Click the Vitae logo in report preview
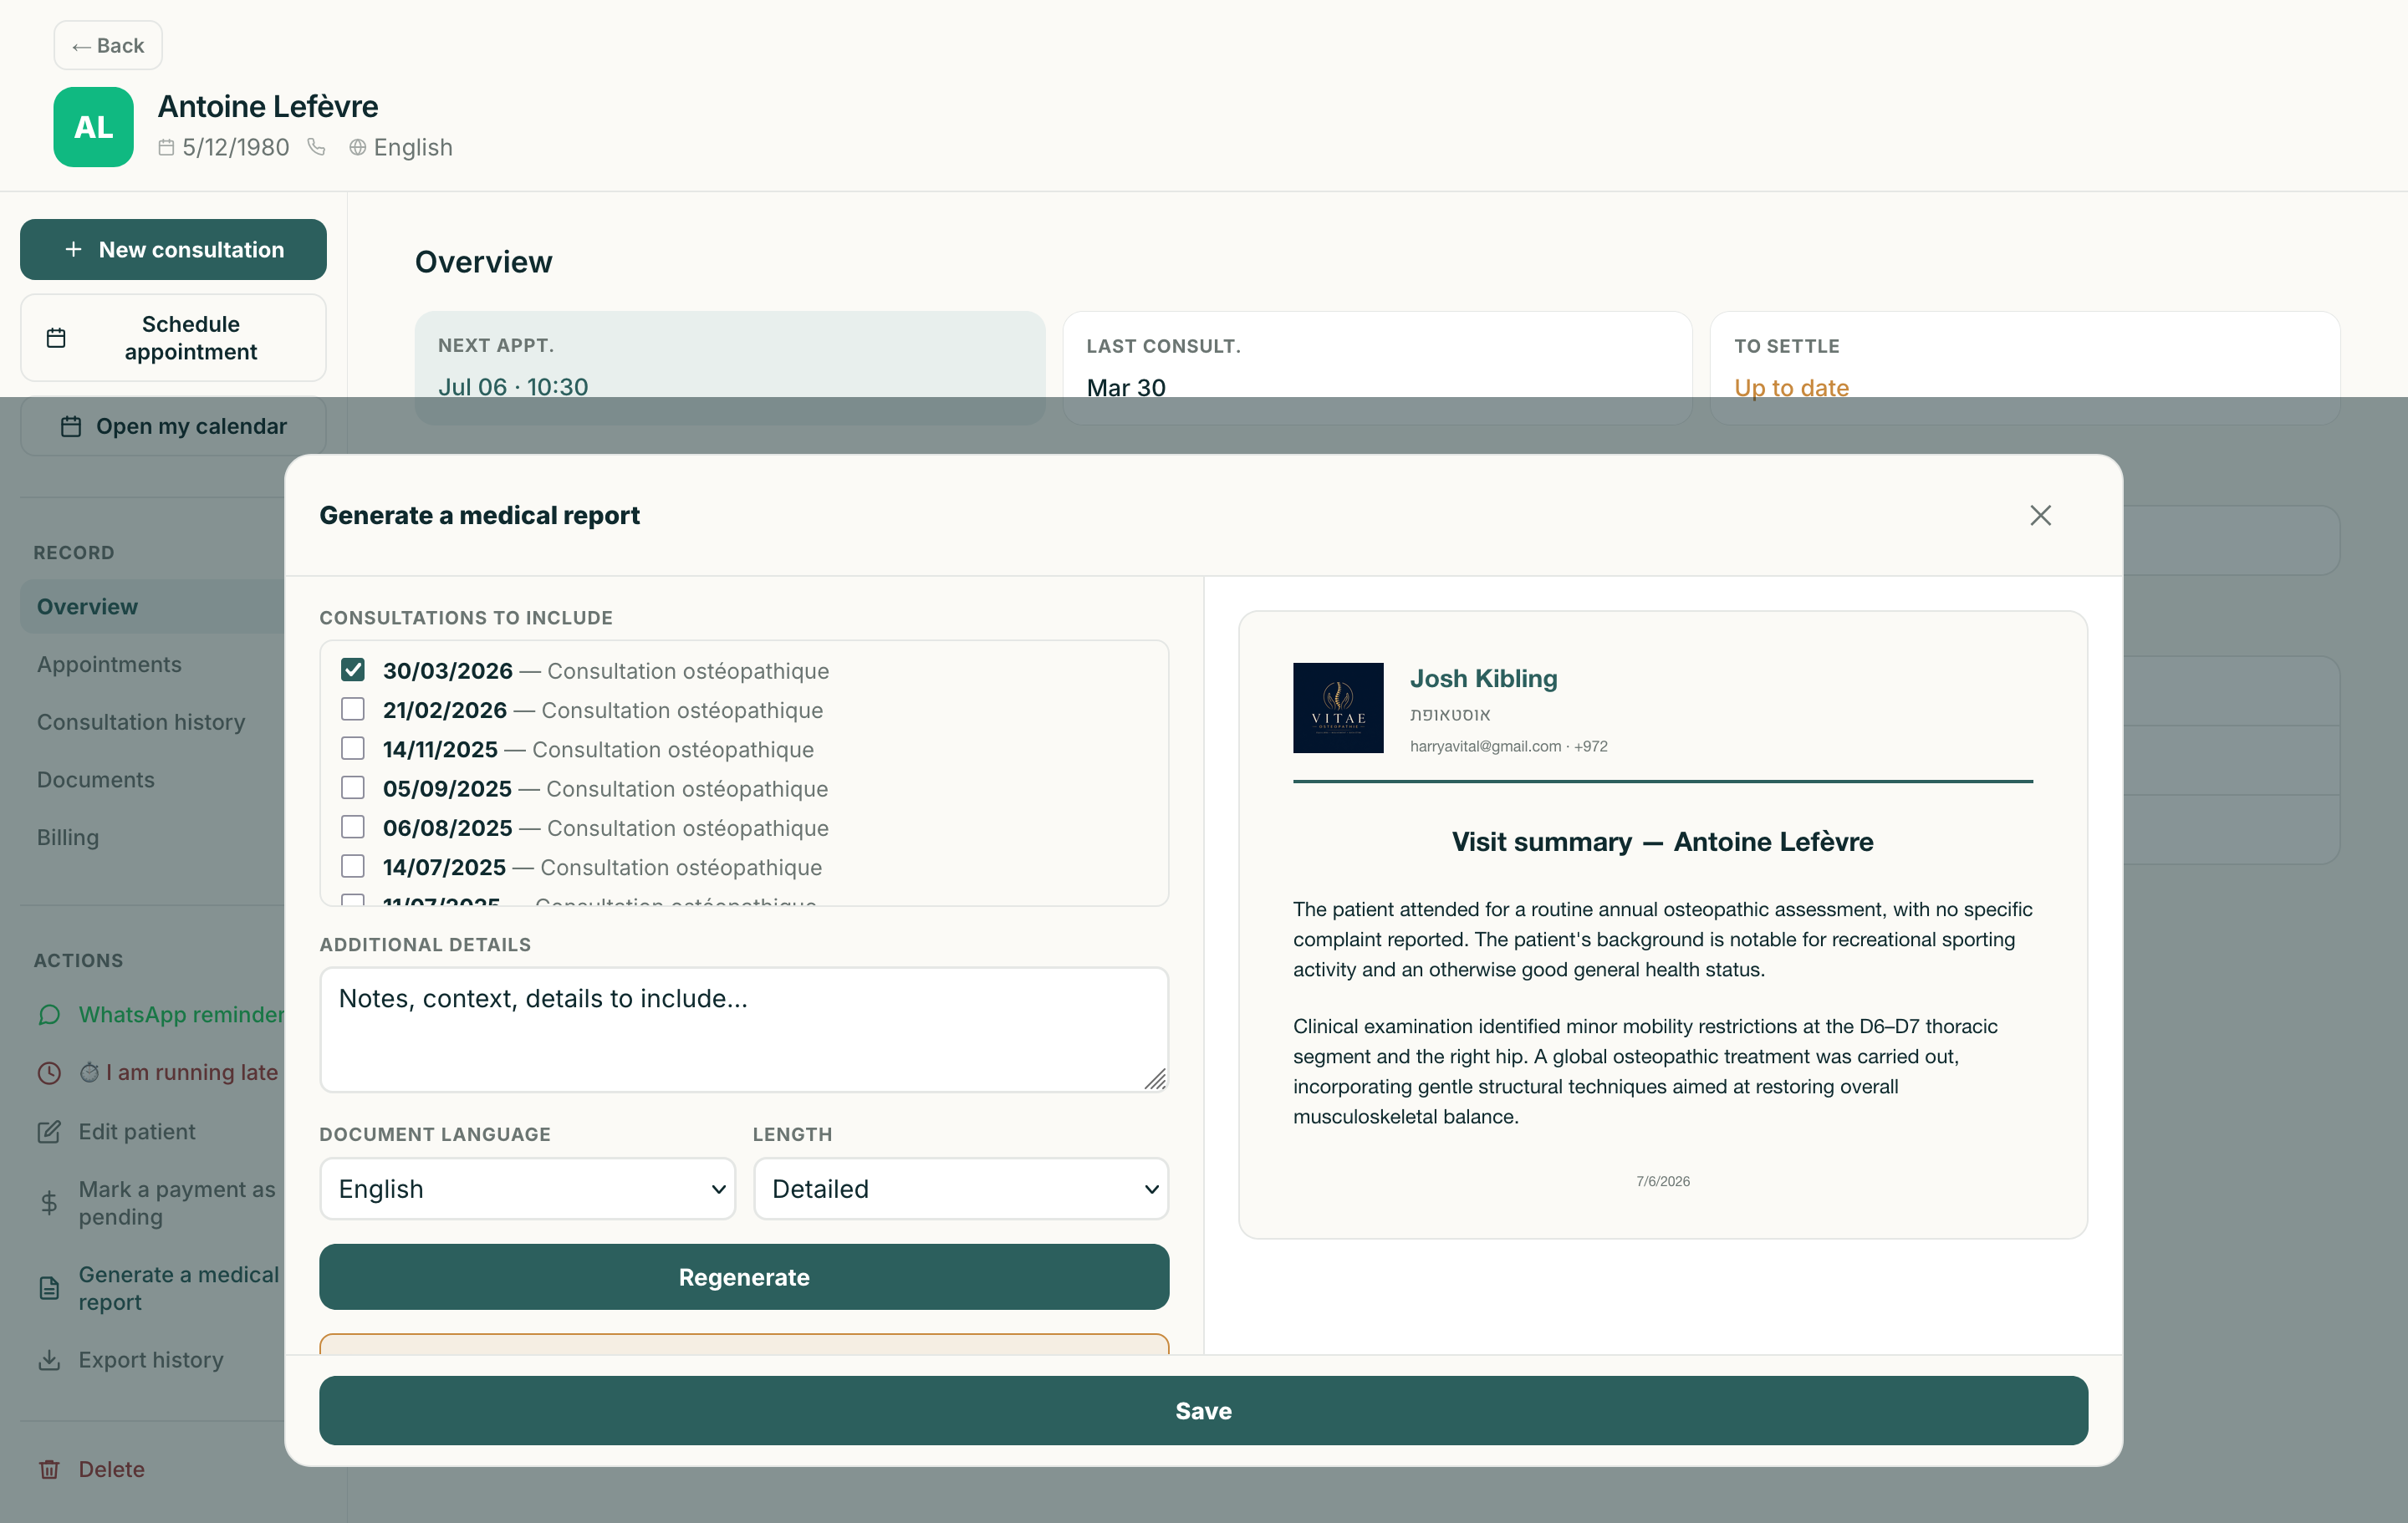2408x1523 pixels. (1338, 708)
